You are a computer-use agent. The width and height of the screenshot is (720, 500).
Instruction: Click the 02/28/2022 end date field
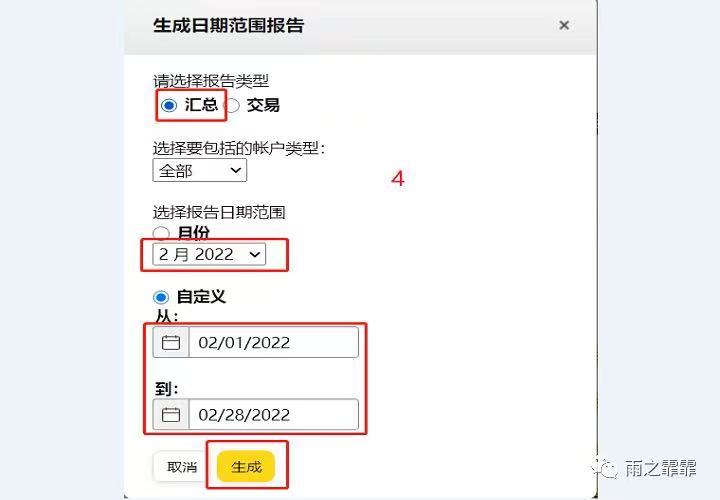pos(273,415)
